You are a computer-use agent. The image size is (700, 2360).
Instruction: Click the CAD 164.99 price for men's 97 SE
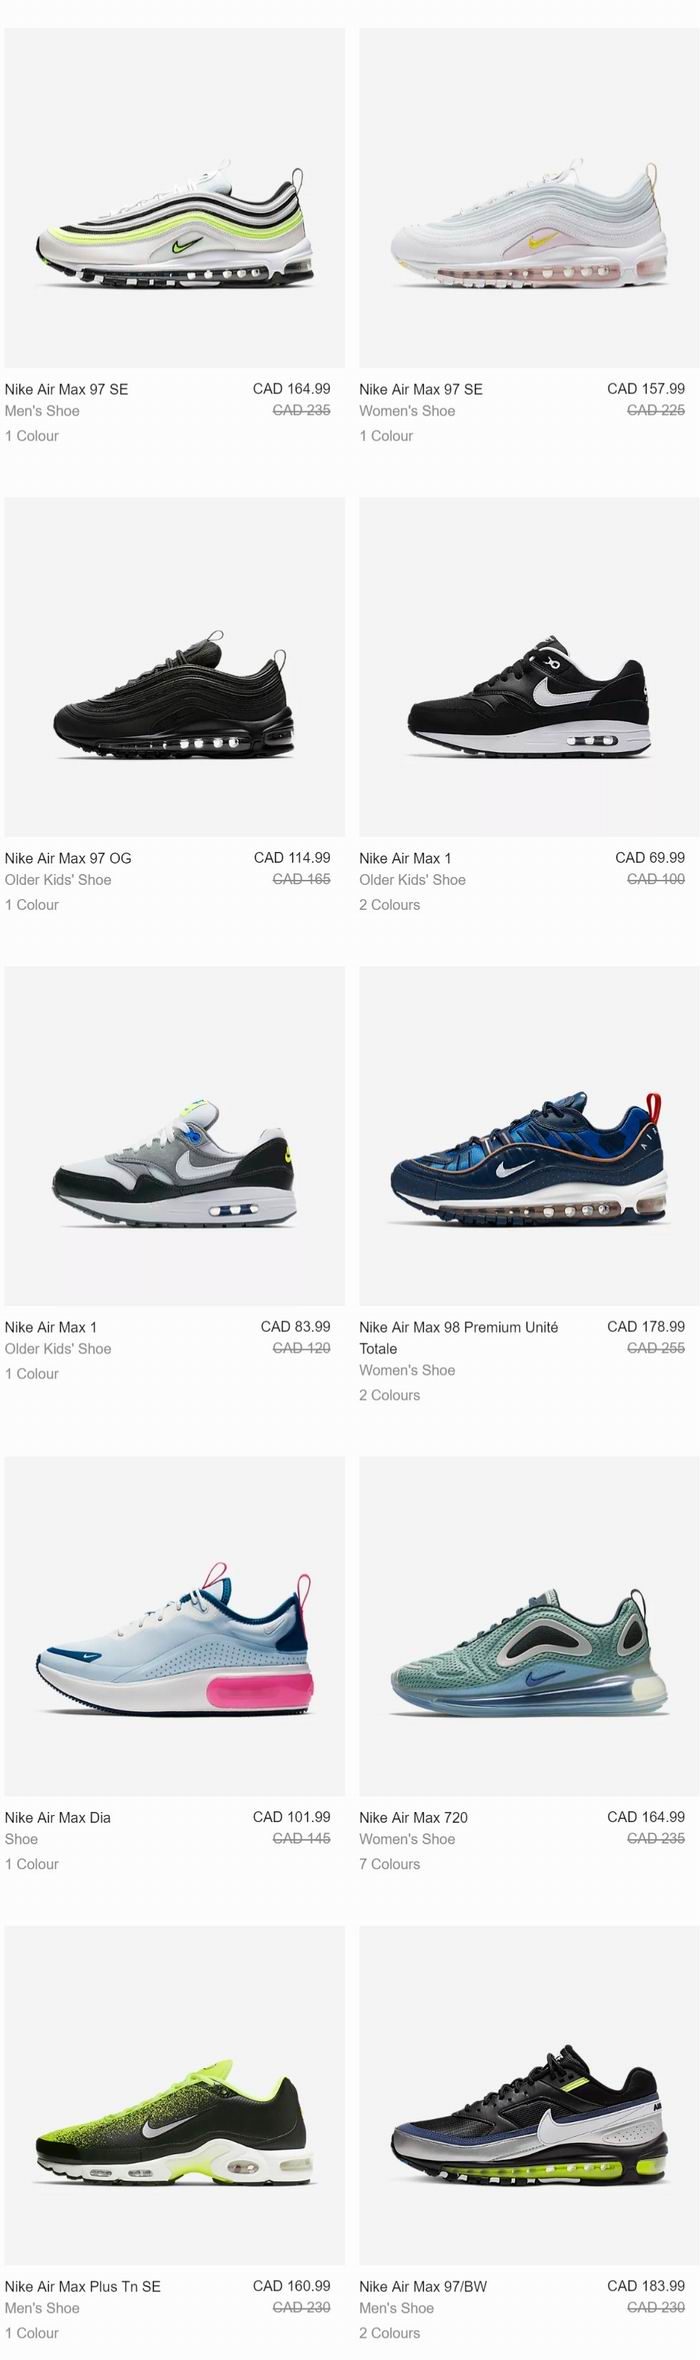point(291,389)
